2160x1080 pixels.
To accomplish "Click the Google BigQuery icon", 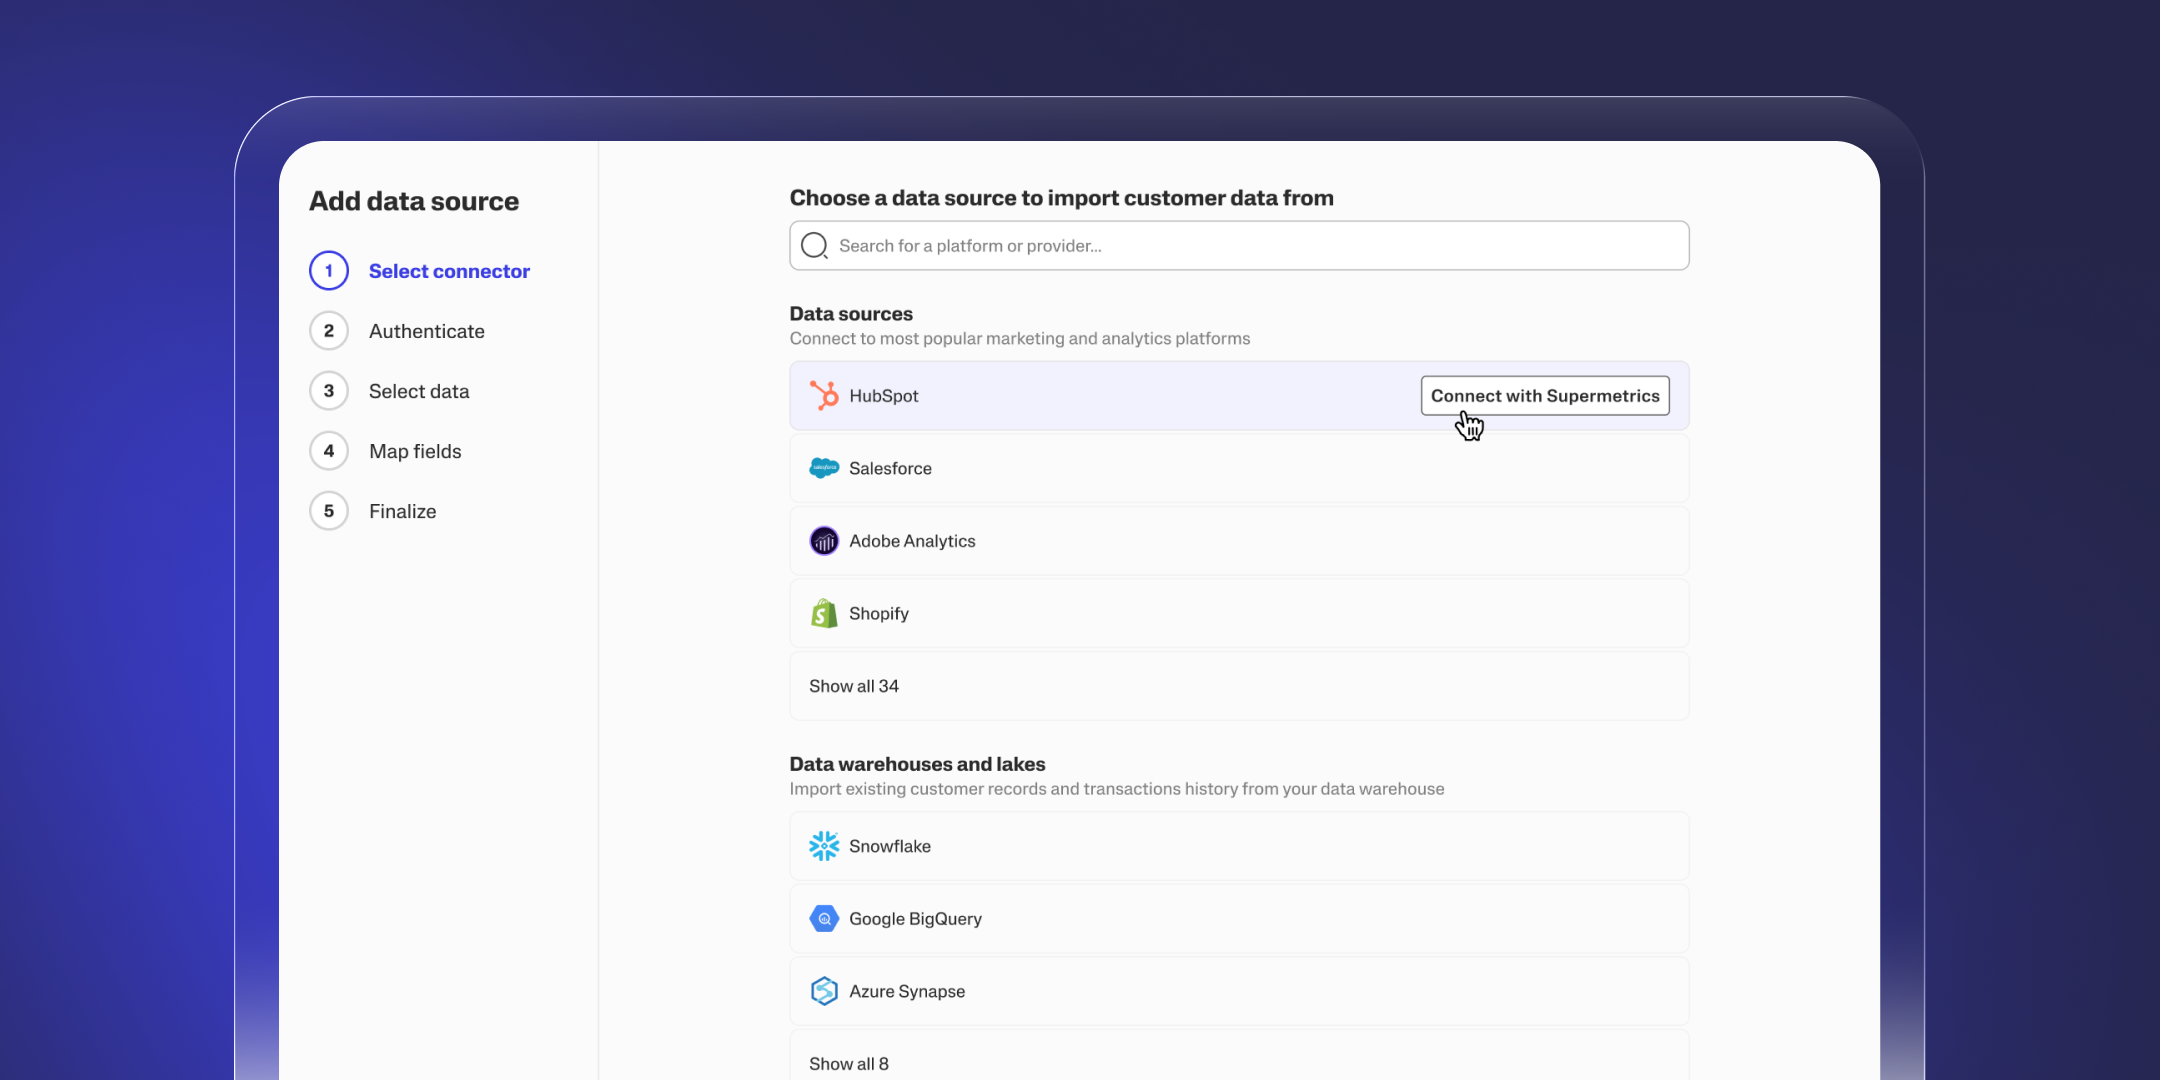I will (824, 919).
